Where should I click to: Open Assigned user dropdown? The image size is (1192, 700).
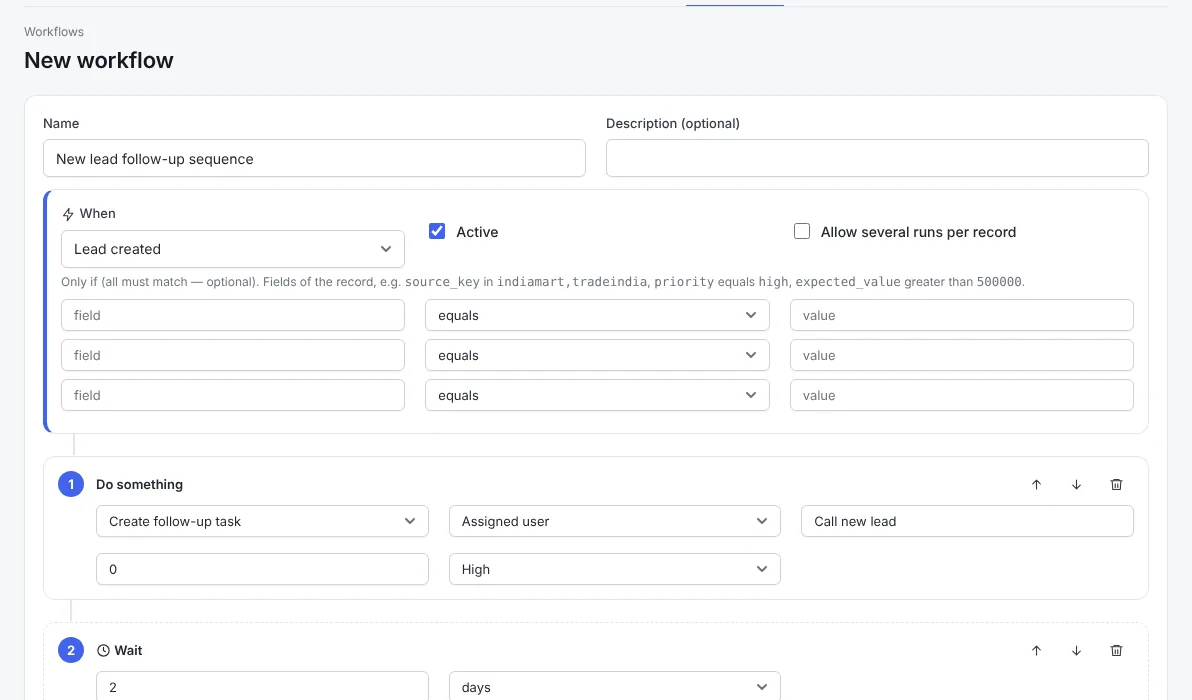tap(614, 521)
